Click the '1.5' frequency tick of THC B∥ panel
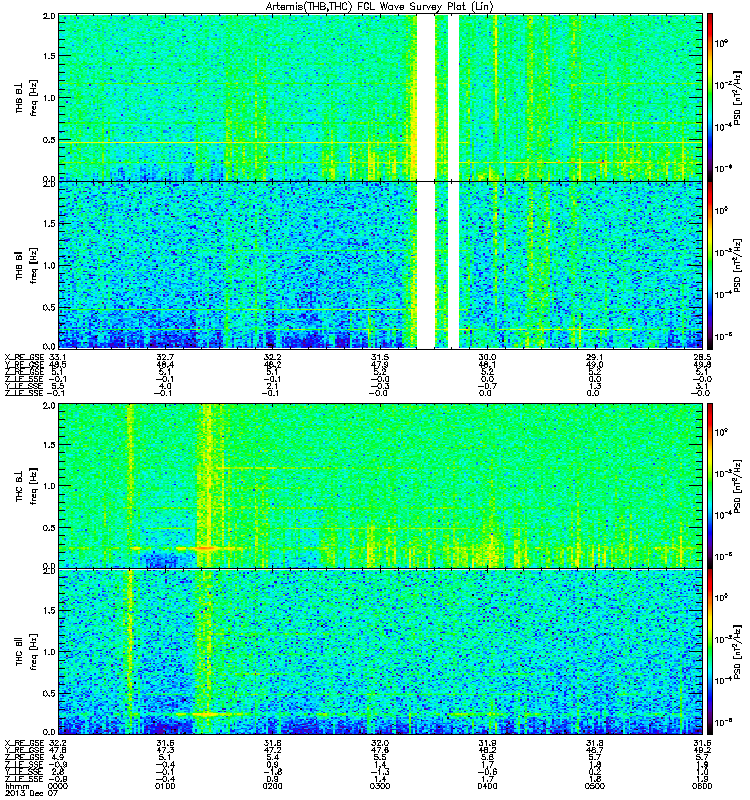 (49, 610)
